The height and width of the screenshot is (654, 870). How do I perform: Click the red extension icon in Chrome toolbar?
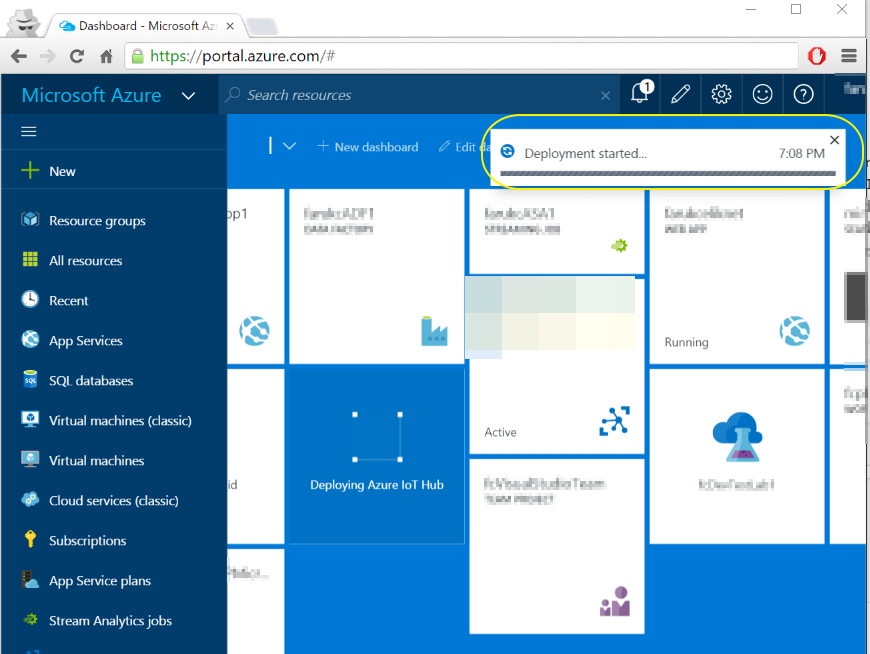816,55
